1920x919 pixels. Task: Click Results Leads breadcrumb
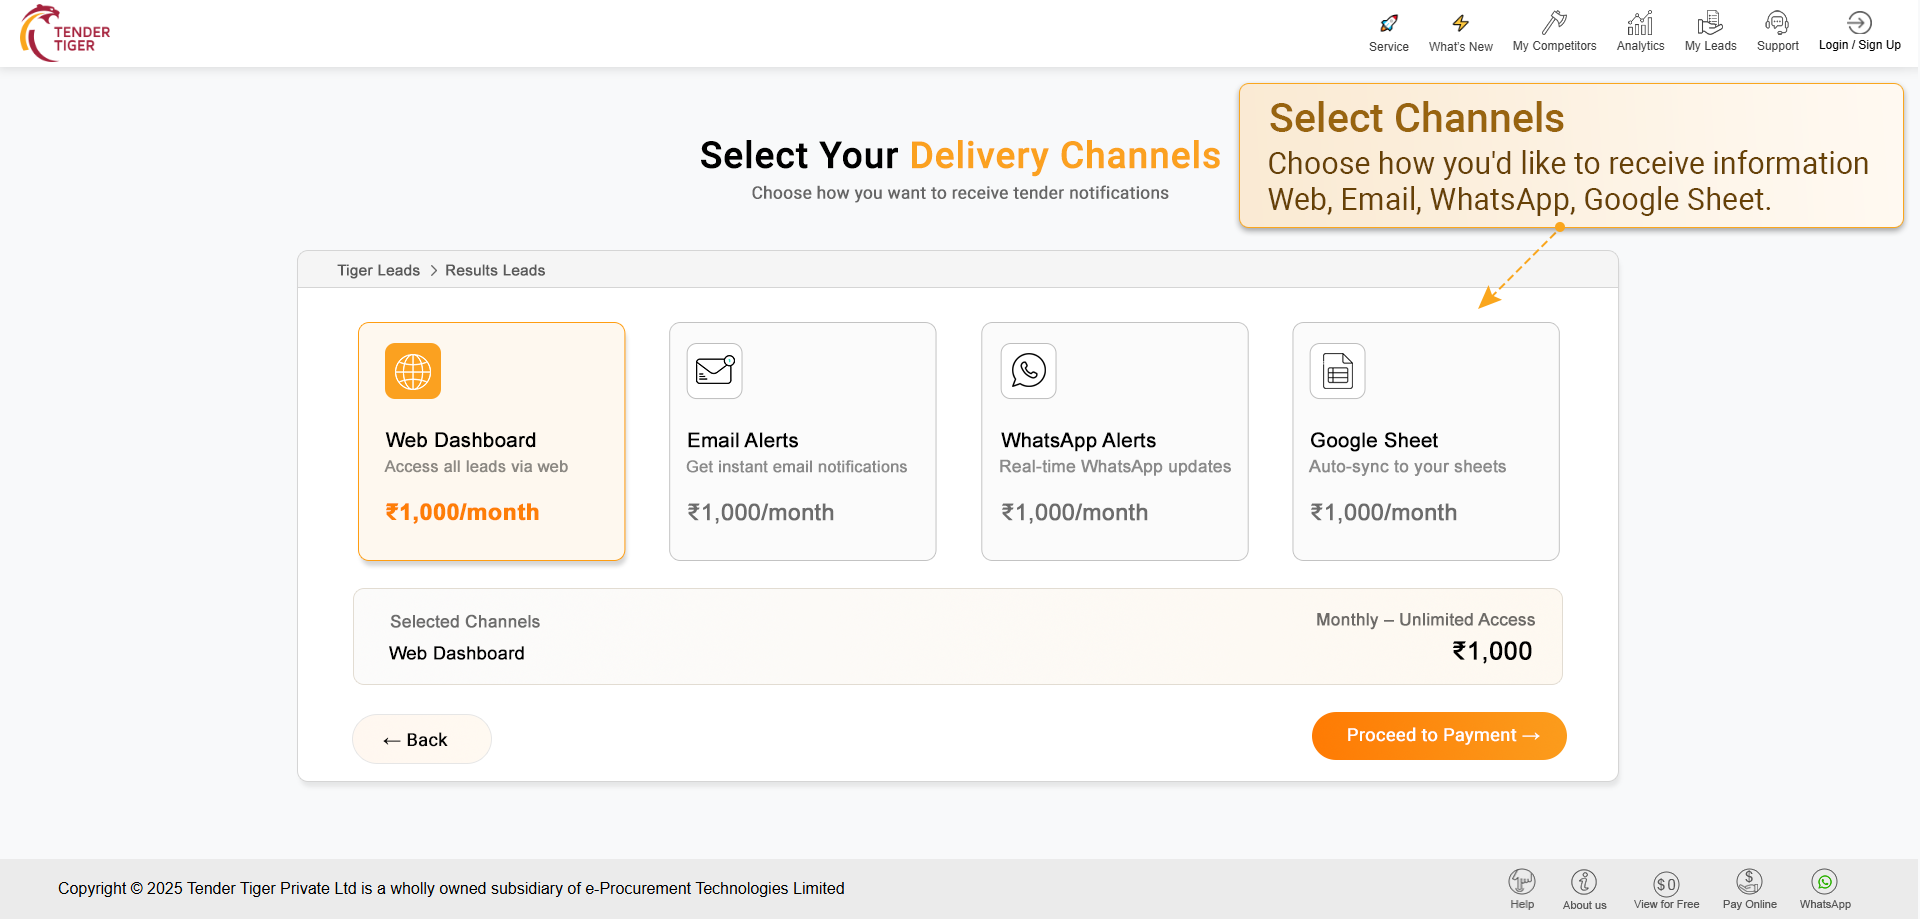pyautogui.click(x=495, y=270)
